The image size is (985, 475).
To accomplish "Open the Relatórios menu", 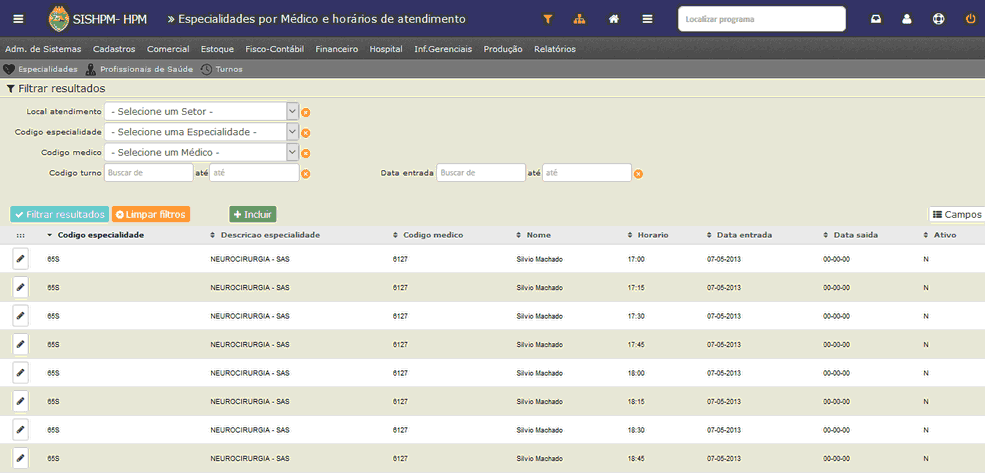I will pyautogui.click(x=555, y=49).
